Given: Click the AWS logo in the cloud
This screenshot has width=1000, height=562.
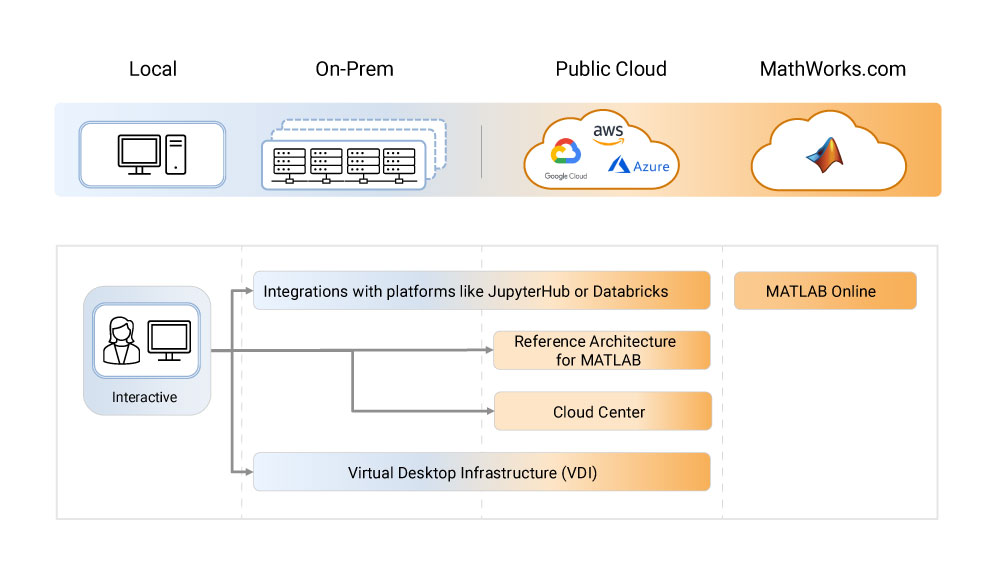Looking at the screenshot, I should (x=607, y=133).
